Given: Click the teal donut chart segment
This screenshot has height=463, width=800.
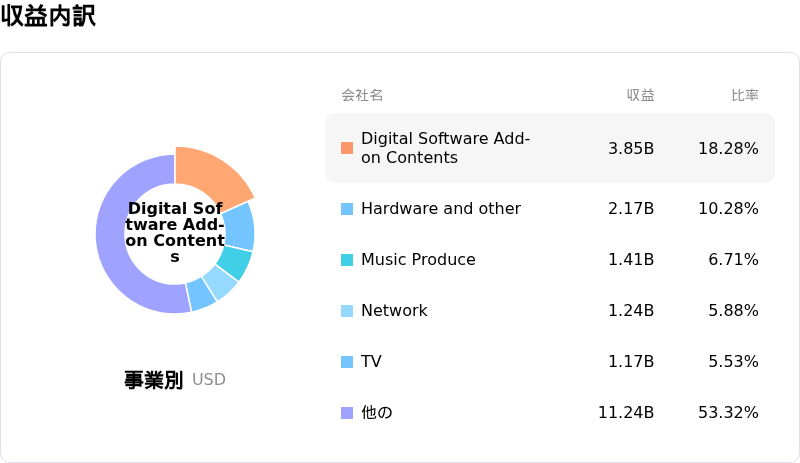Looking at the screenshot, I should point(236,263).
